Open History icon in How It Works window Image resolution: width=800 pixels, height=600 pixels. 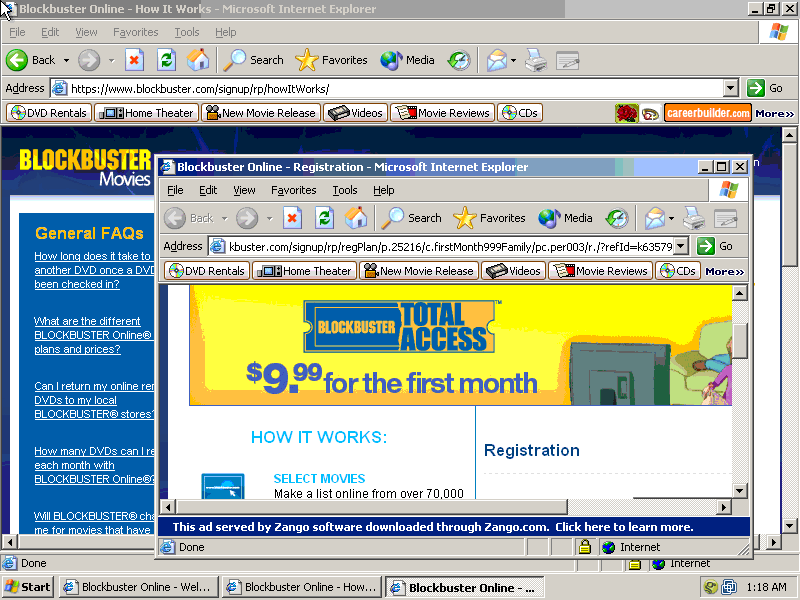click(x=459, y=60)
